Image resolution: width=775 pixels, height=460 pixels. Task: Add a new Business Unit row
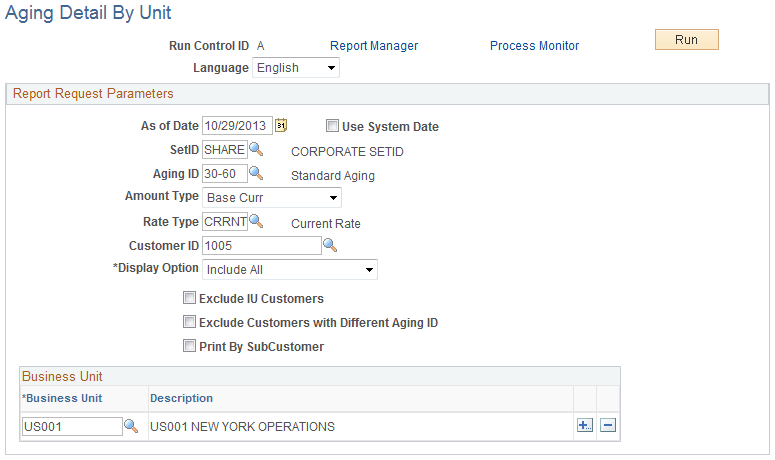pos(585,426)
